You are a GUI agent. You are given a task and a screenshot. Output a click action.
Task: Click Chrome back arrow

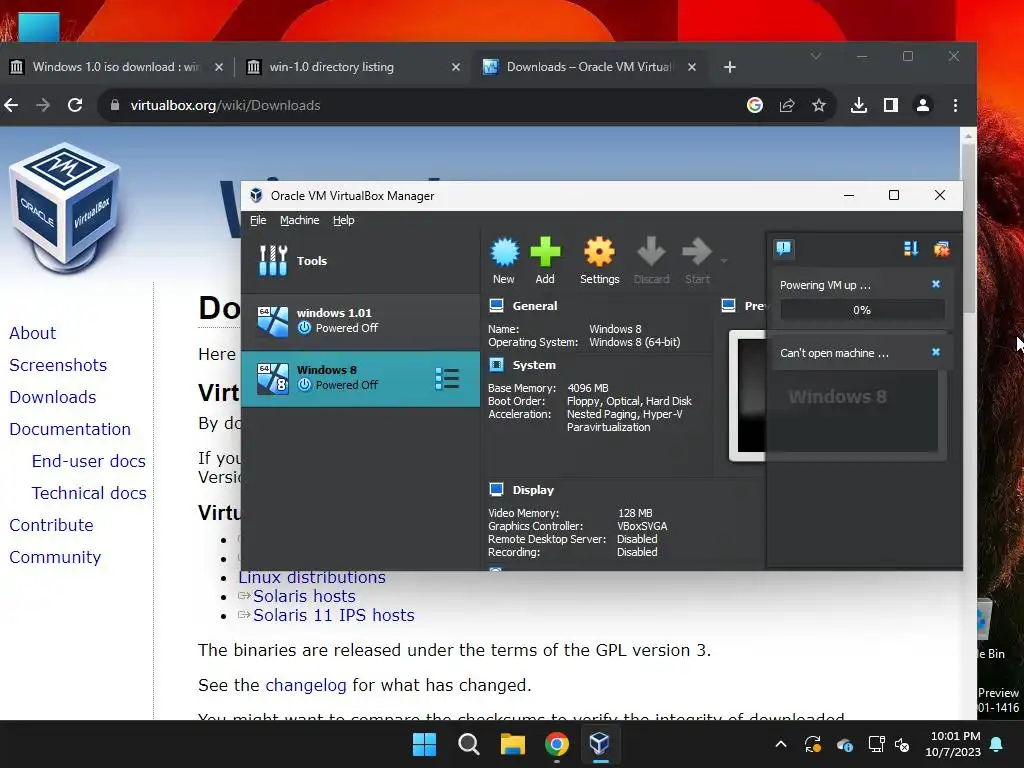[11, 105]
